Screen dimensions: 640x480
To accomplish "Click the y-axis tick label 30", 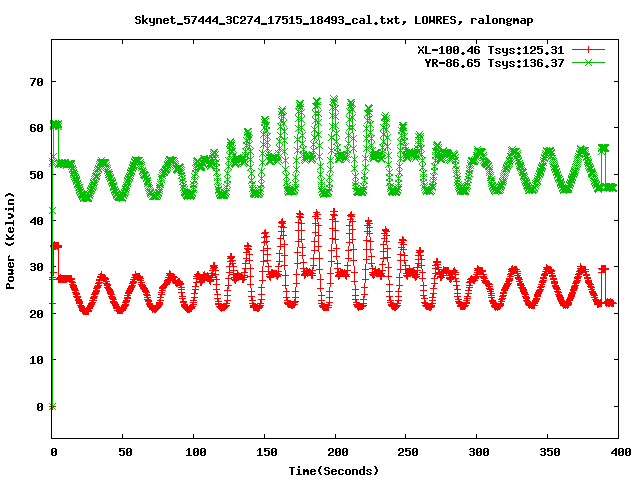I will click(36, 267).
